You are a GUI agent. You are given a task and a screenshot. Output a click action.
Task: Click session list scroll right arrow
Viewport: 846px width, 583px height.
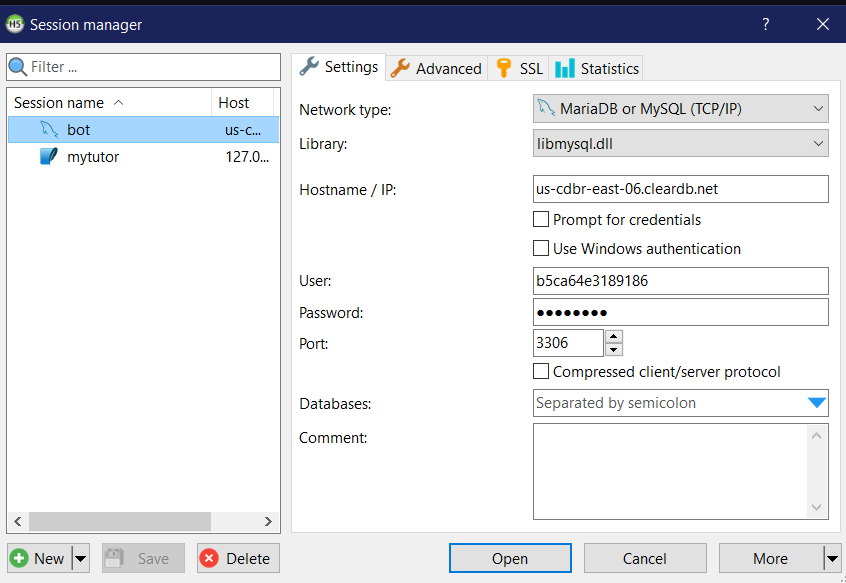point(268,521)
